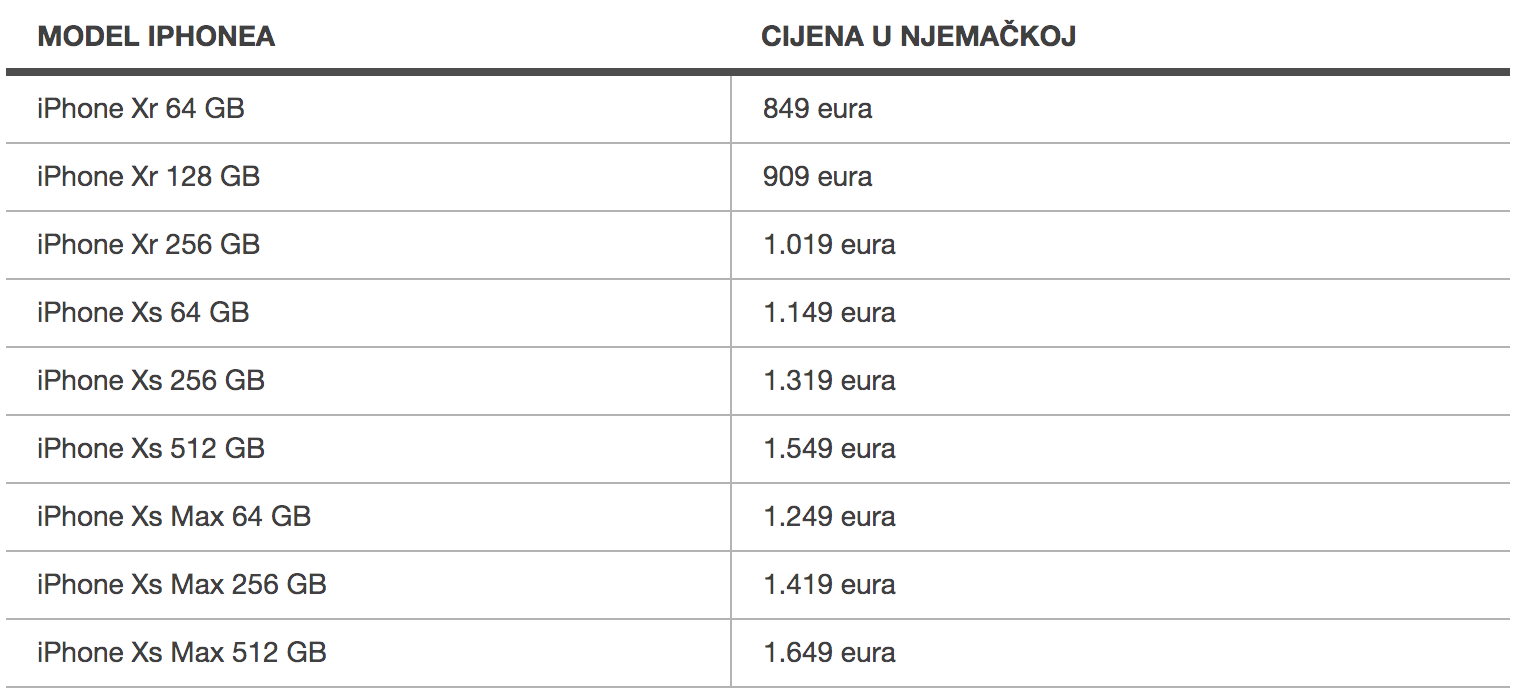Click the 1.249 eura price cell
Viewport: 1516px width, 700px height.
click(829, 516)
